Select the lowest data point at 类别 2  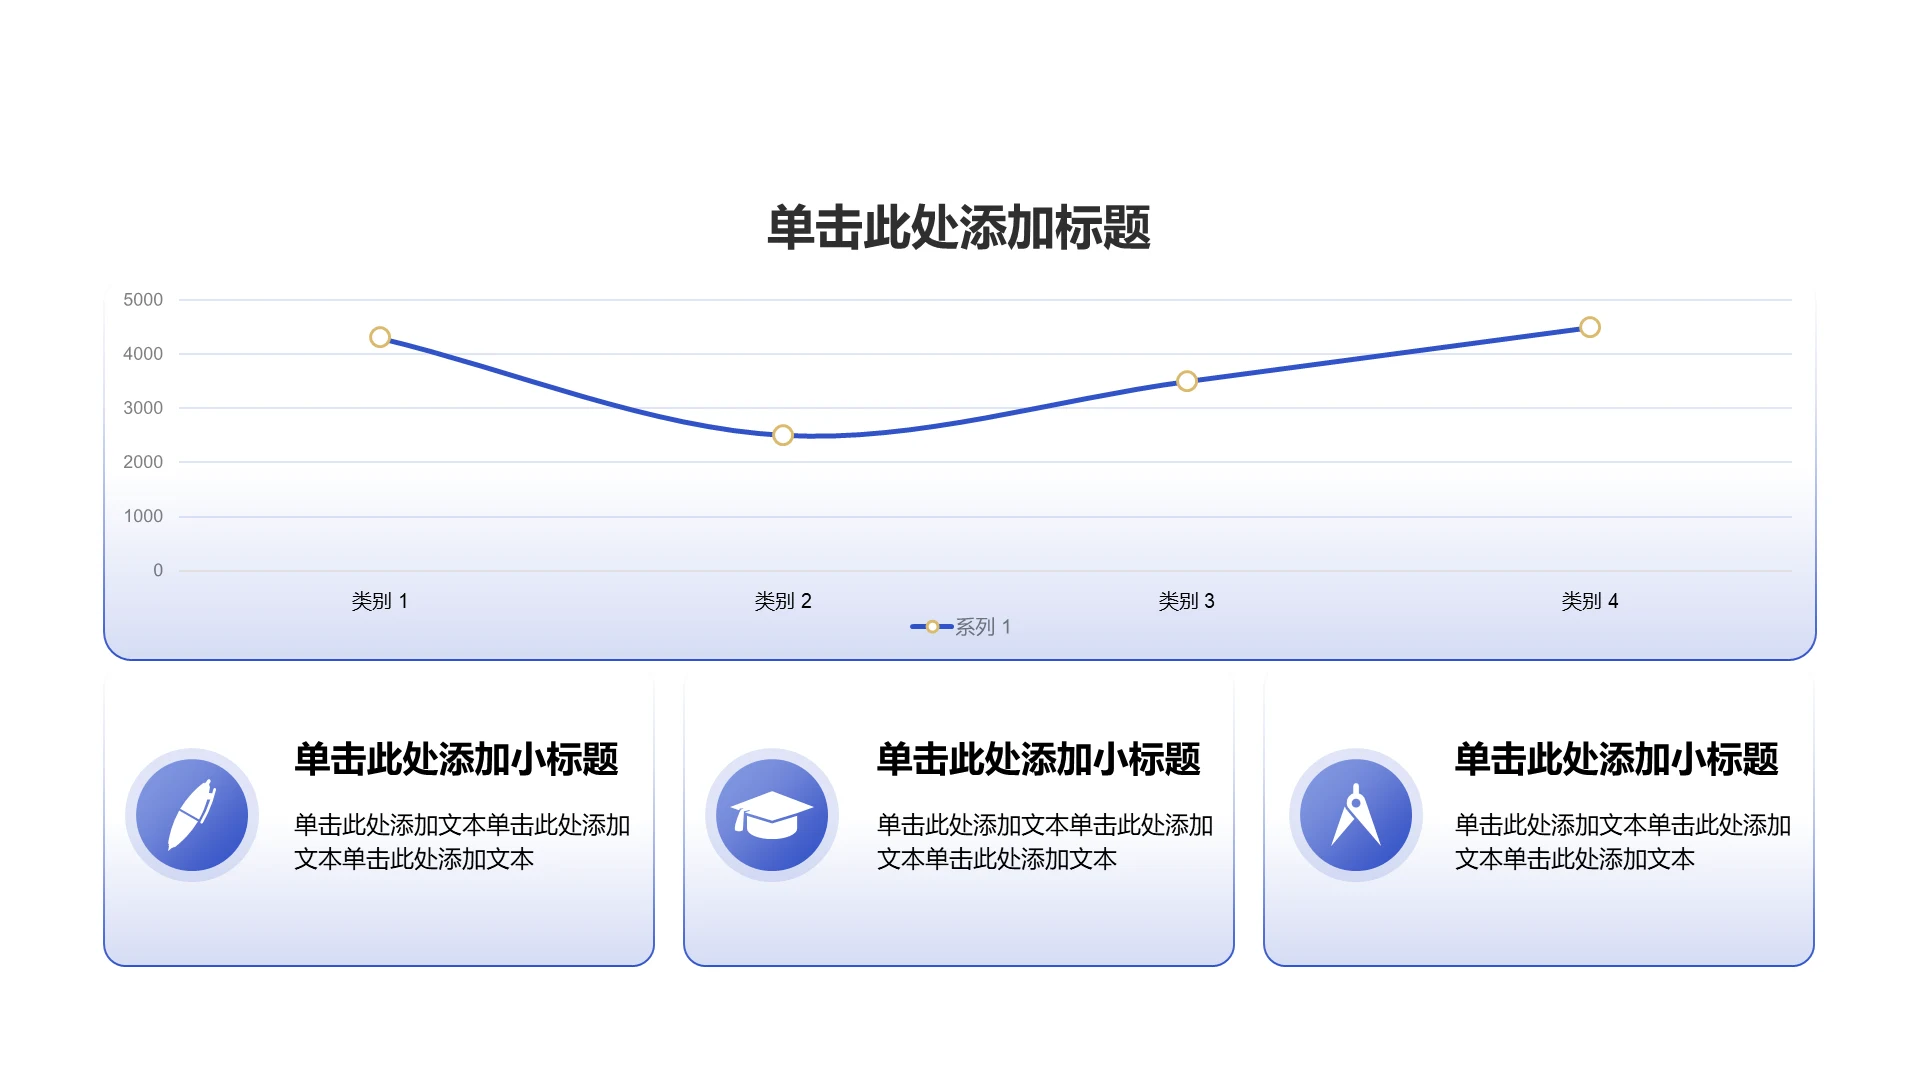783,435
